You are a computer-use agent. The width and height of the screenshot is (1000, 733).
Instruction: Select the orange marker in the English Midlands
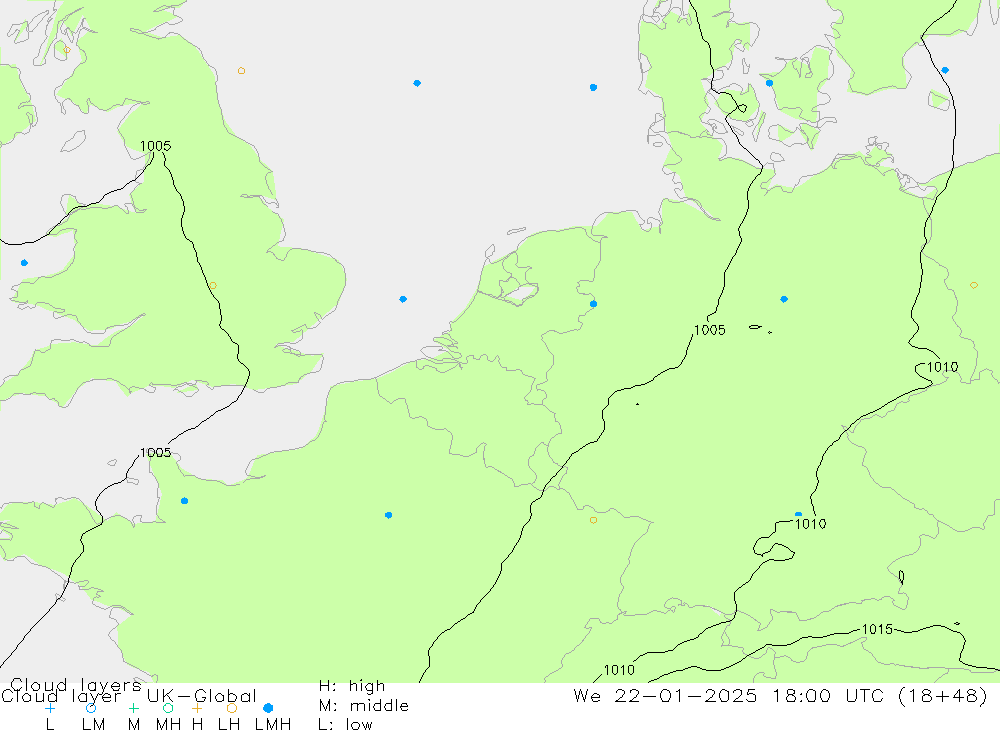tap(212, 286)
